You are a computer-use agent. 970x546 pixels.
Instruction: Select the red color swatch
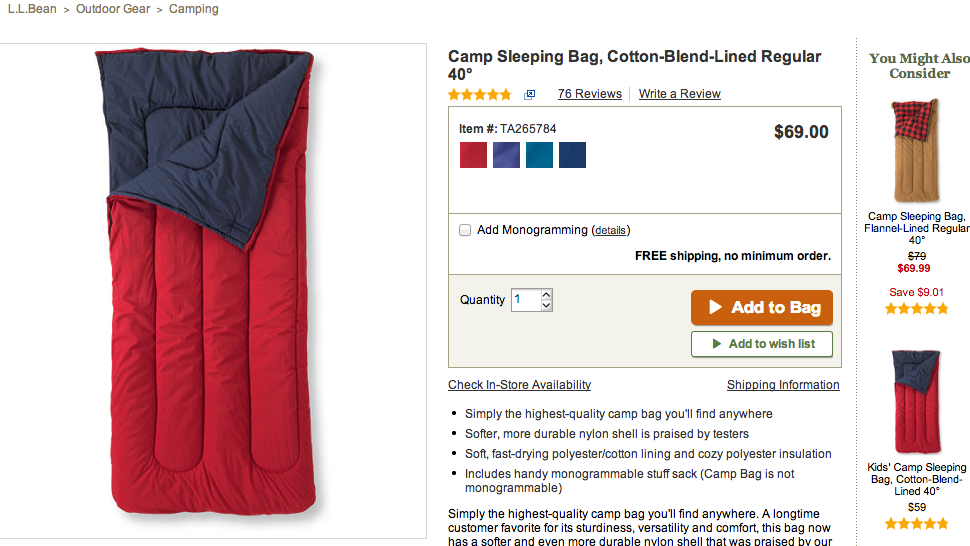(473, 155)
